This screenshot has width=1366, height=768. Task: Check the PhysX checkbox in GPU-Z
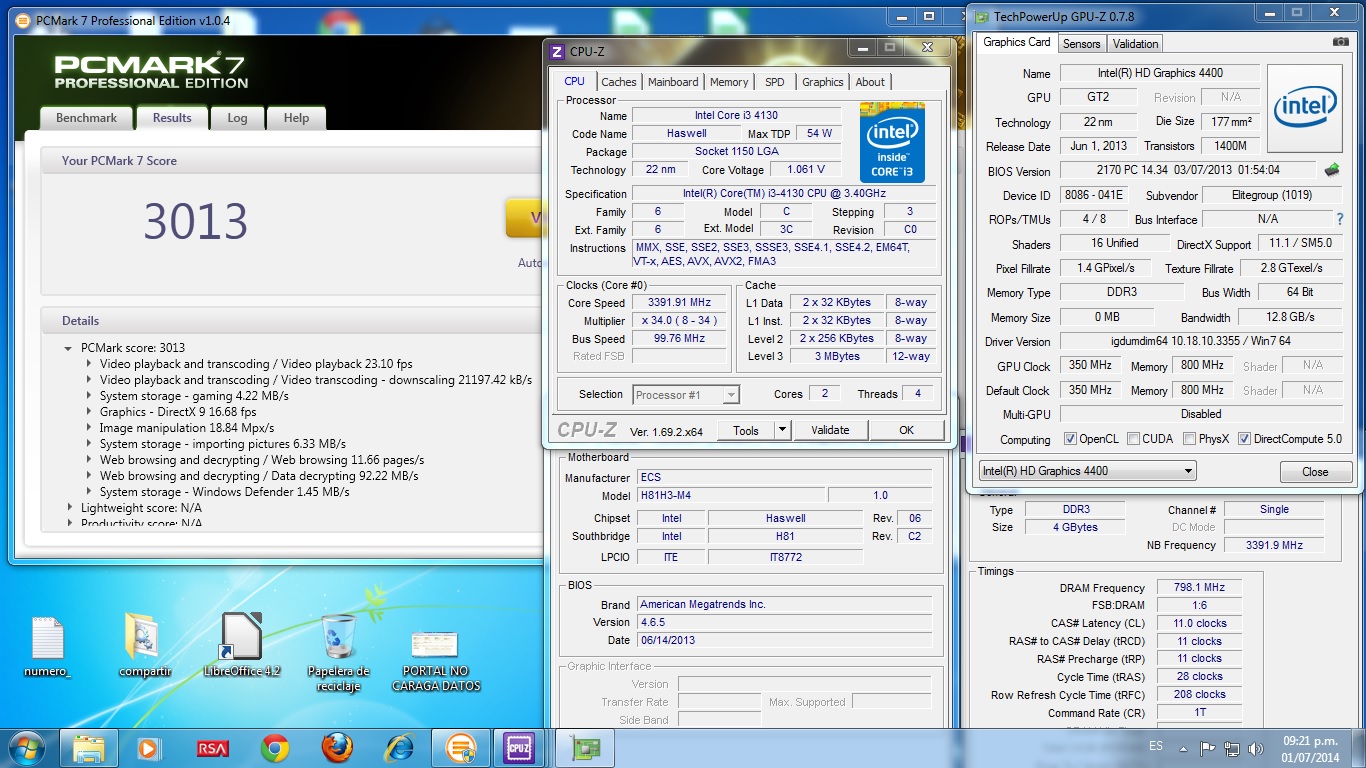coord(1189,439)
